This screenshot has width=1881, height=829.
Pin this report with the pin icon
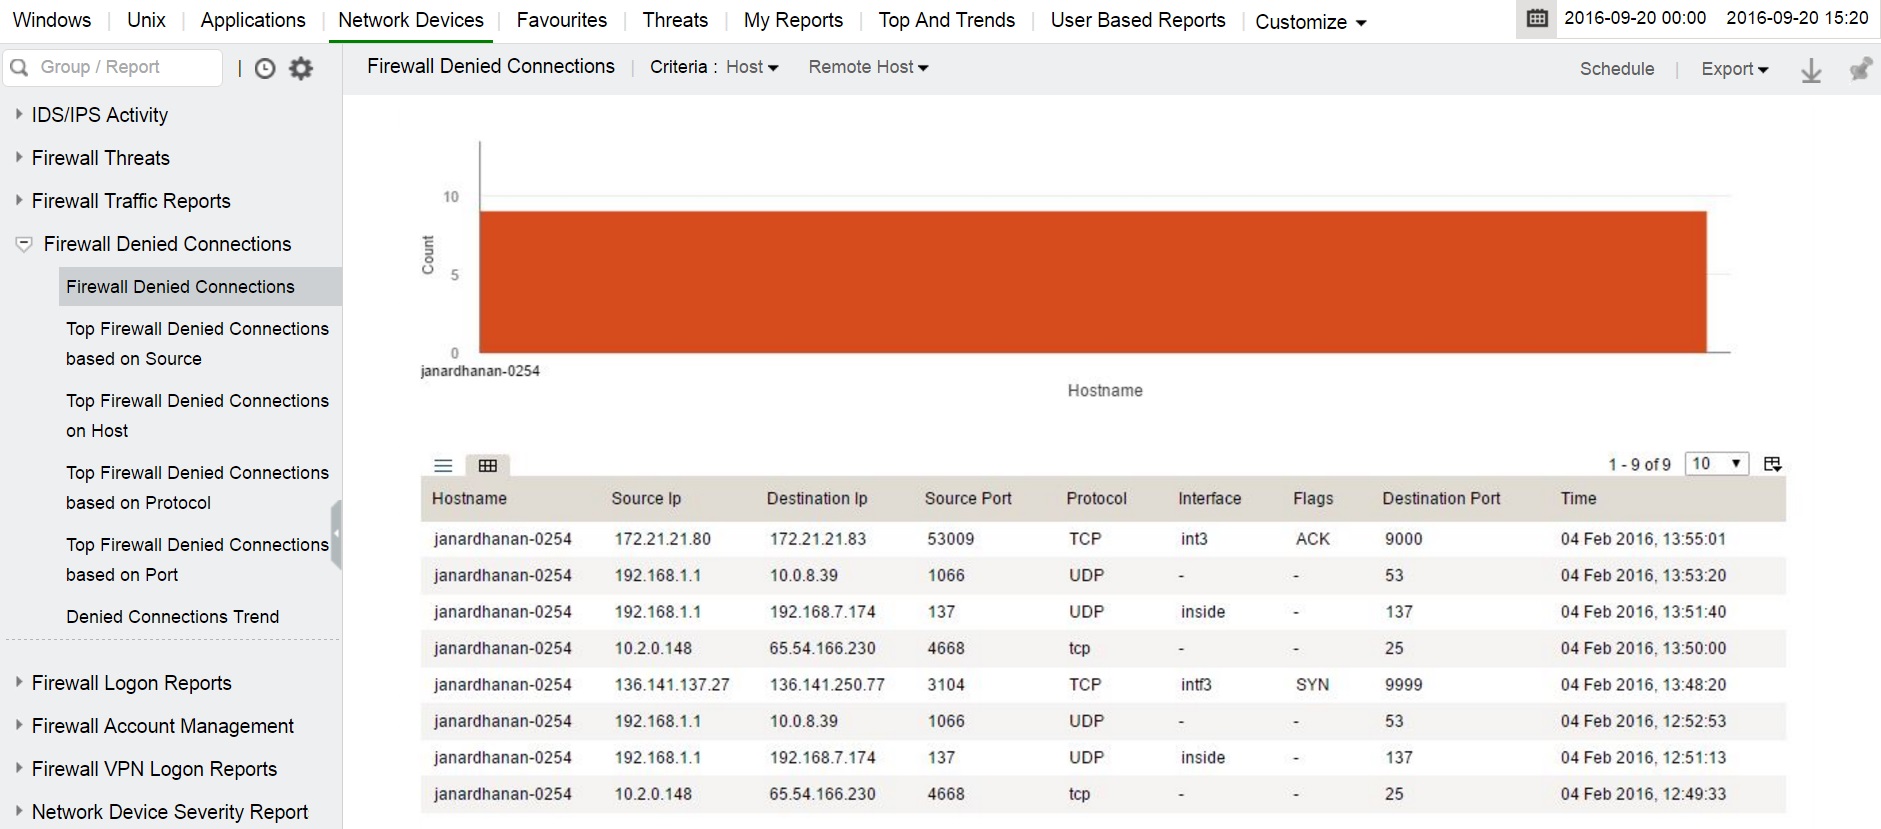pos(1860,69)
